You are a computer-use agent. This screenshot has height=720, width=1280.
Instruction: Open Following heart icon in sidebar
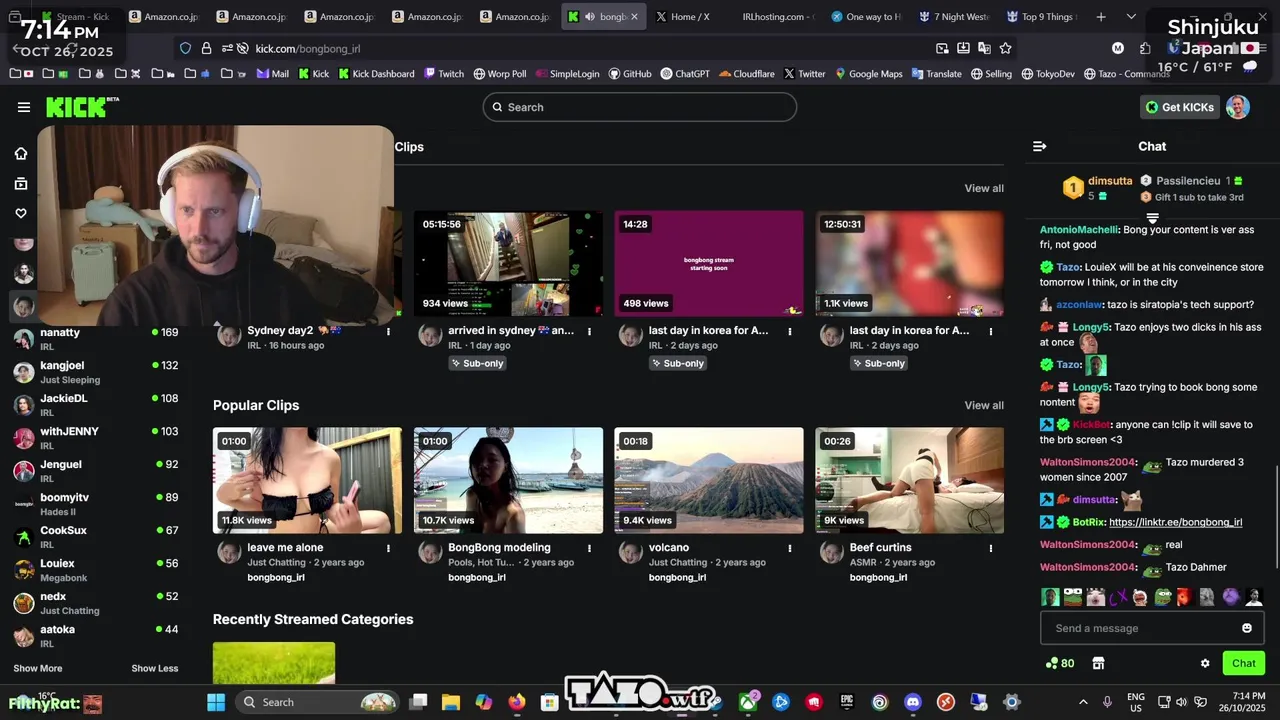point(21,213)
